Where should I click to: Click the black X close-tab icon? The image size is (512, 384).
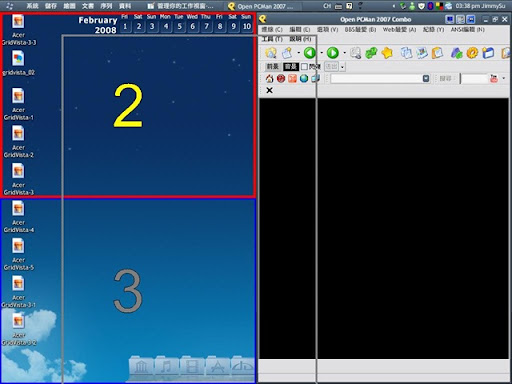click(269, 90)
